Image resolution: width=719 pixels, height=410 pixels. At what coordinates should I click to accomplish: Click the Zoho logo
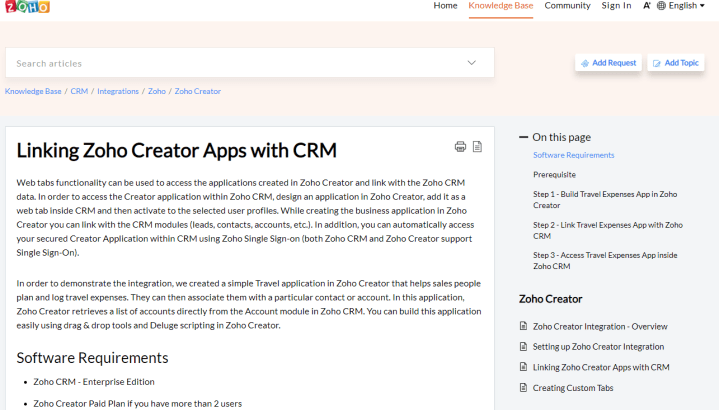(x=27, y=6)
